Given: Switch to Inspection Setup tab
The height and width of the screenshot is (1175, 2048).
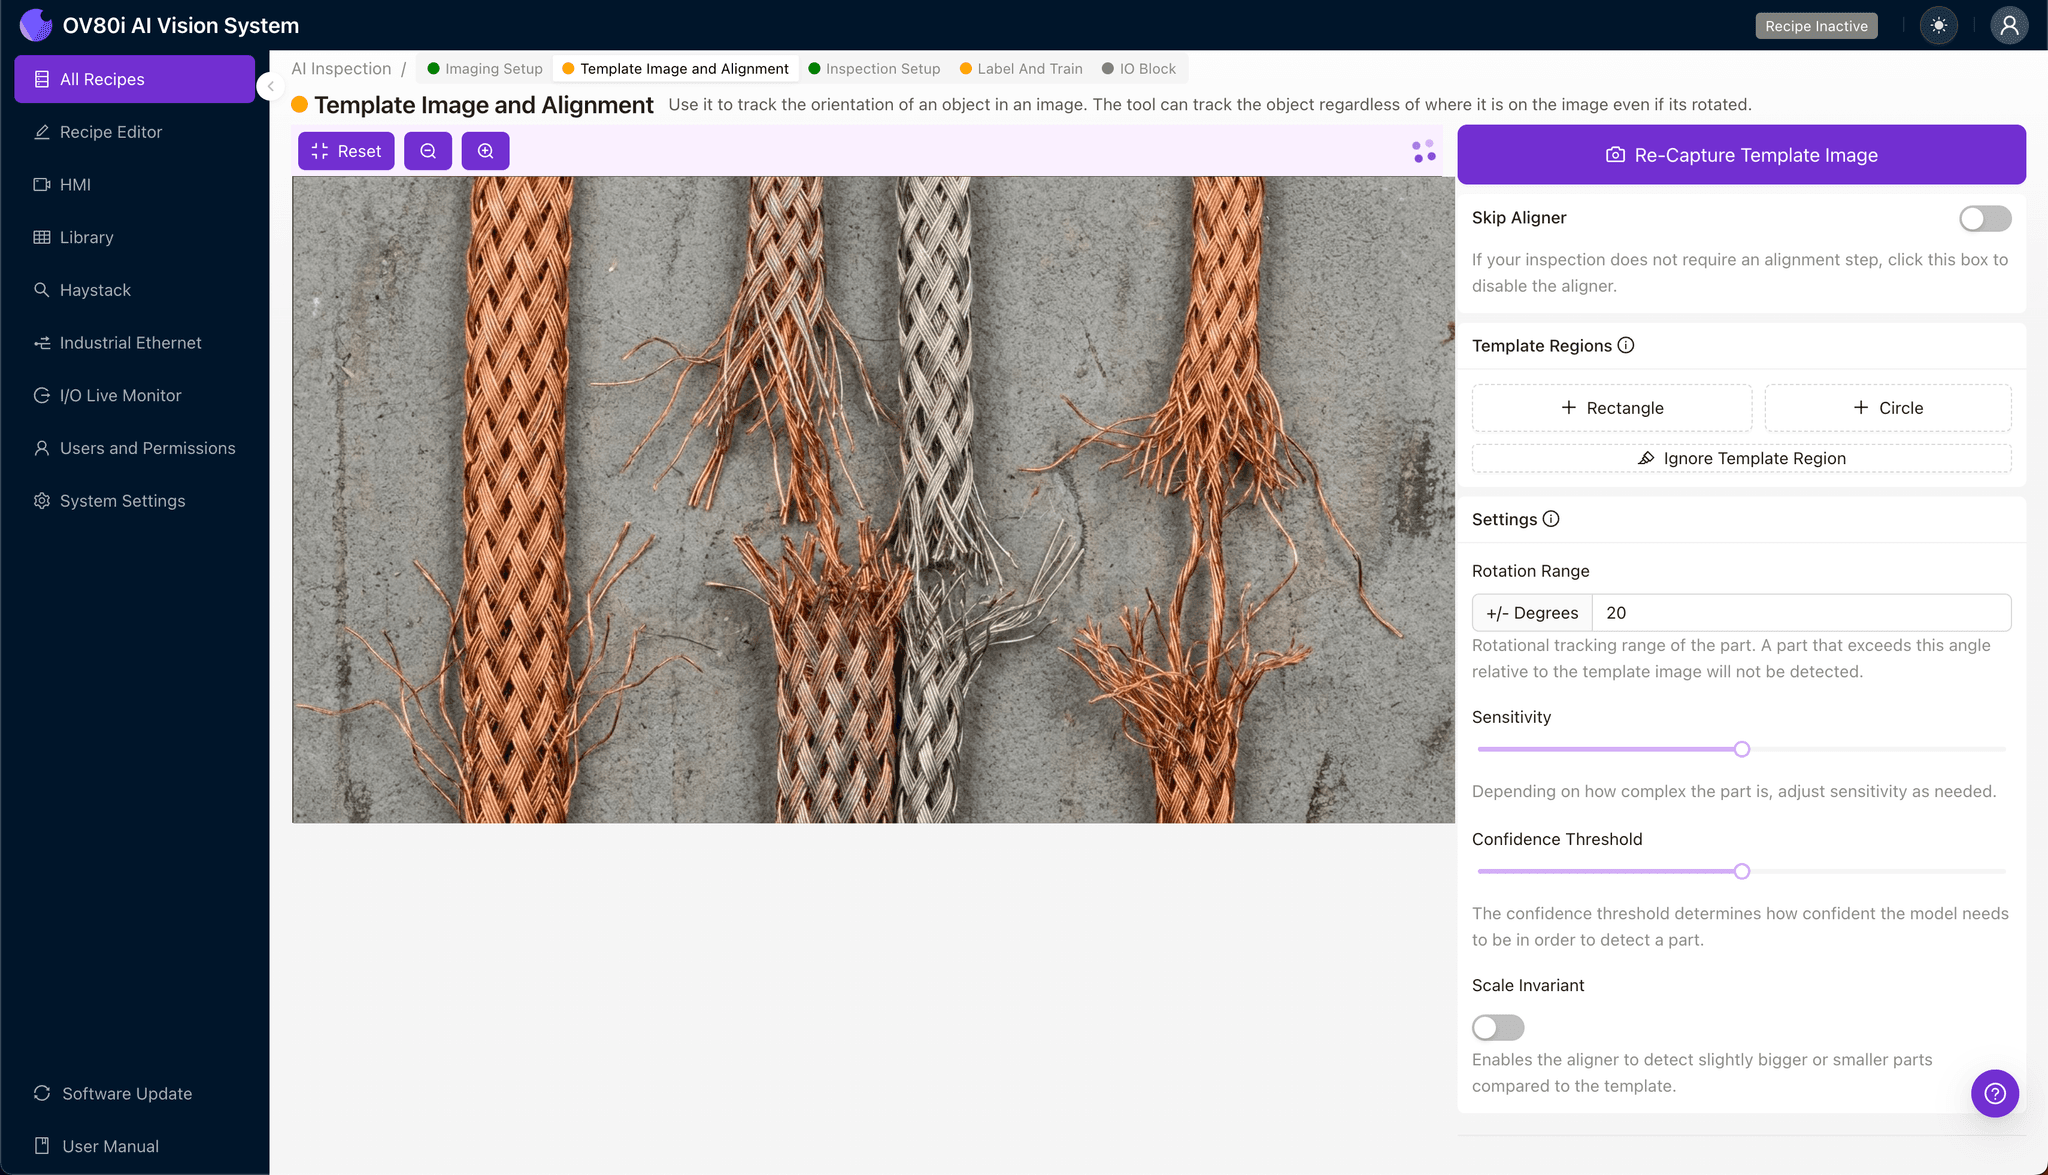Looking at the screenshot, I should pyautogui.click(x=874, y=69).
